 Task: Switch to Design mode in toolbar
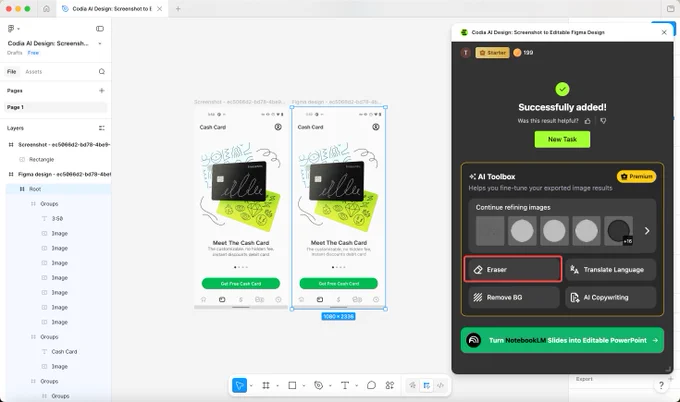[x=427, y=385]
